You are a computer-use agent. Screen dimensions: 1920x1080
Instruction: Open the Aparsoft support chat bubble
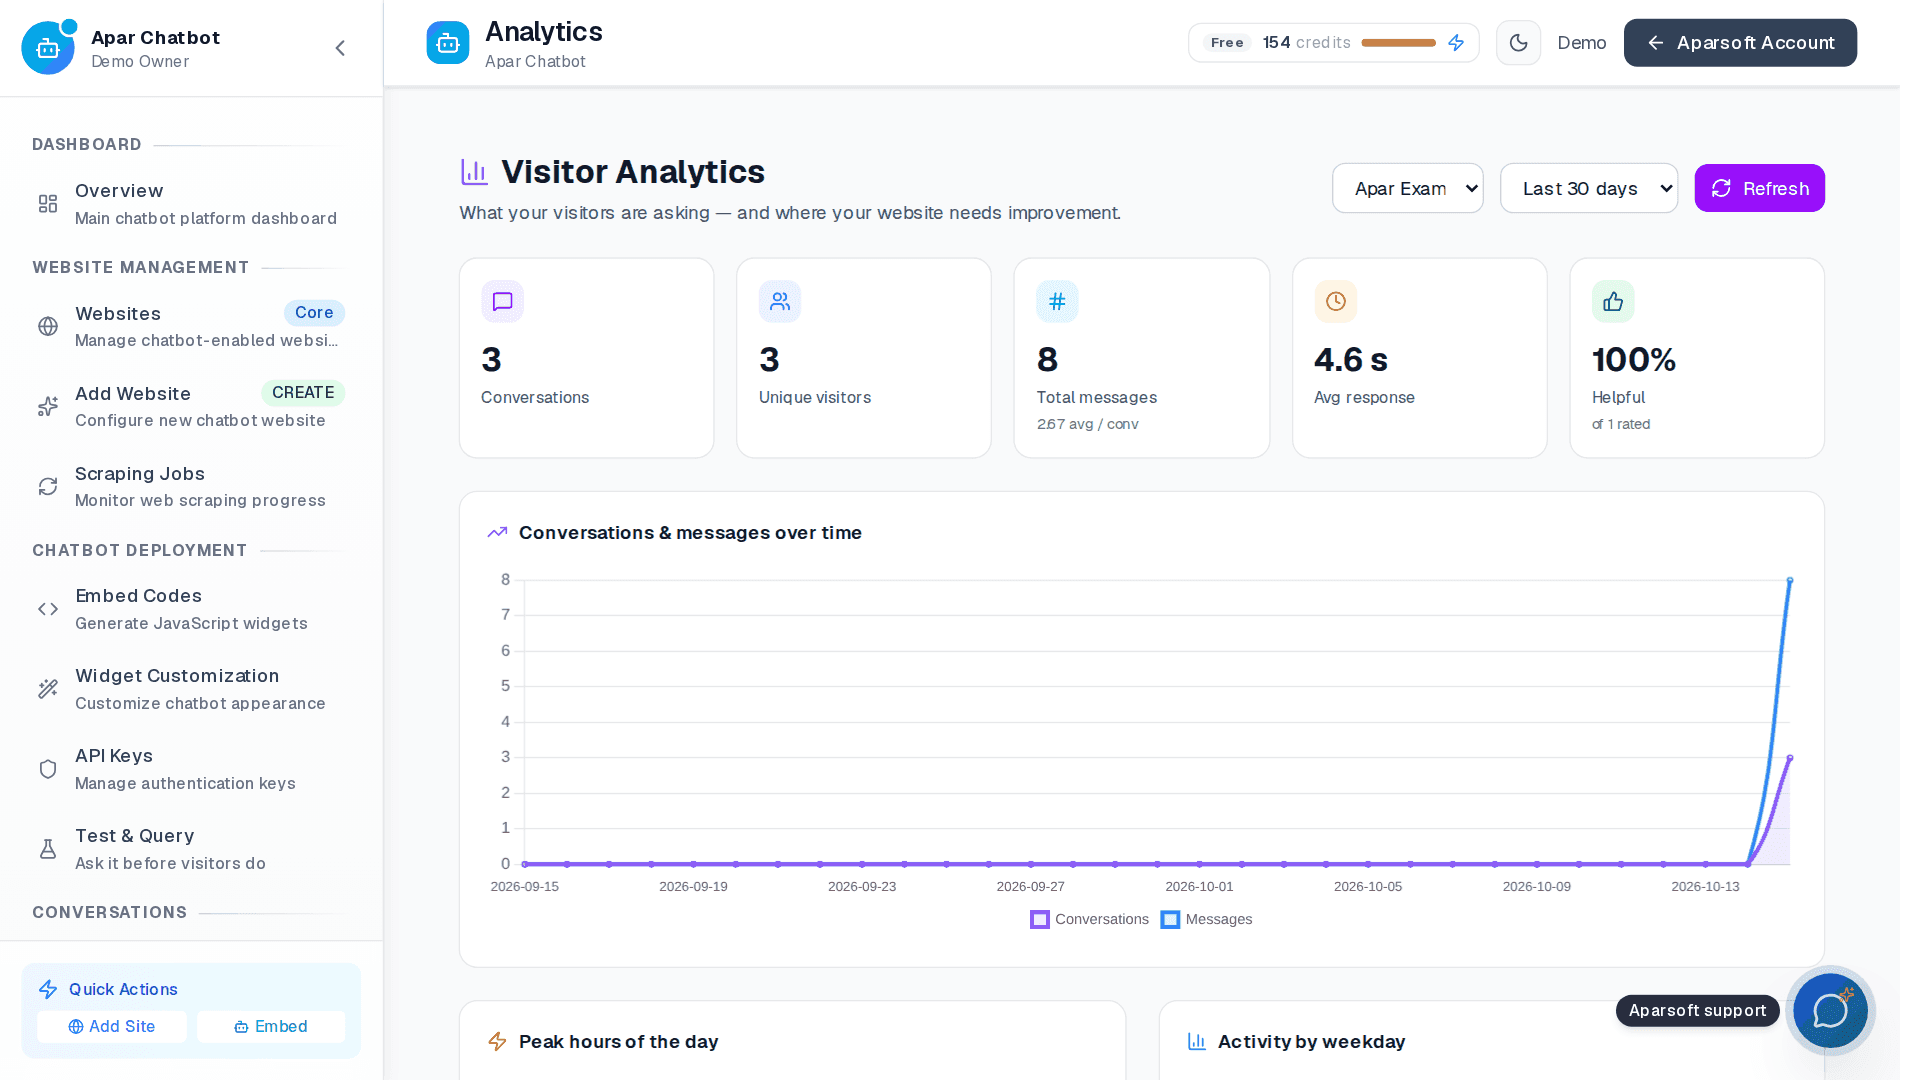tap(1830, 1010)
